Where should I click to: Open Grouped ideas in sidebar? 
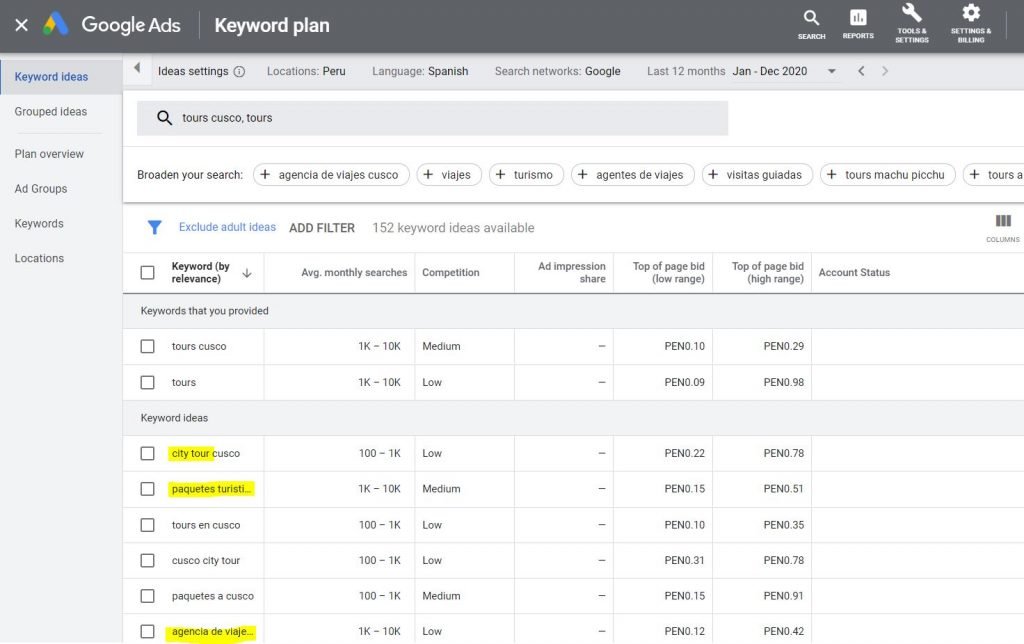pyautogui.click(x=51, y=112)
